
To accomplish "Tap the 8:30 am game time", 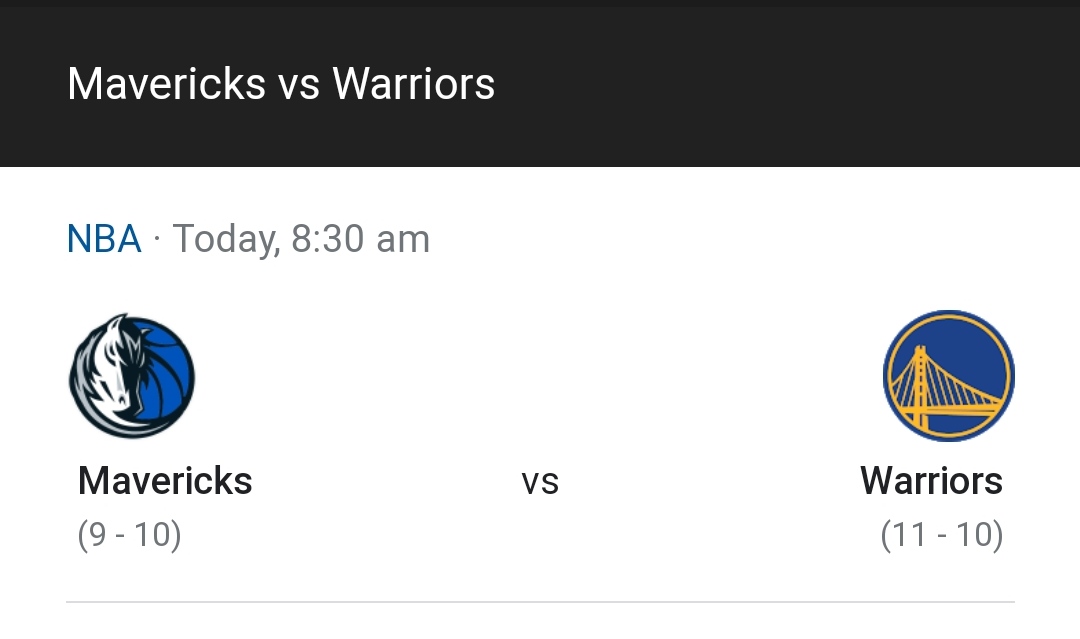I will pos(360,240).
